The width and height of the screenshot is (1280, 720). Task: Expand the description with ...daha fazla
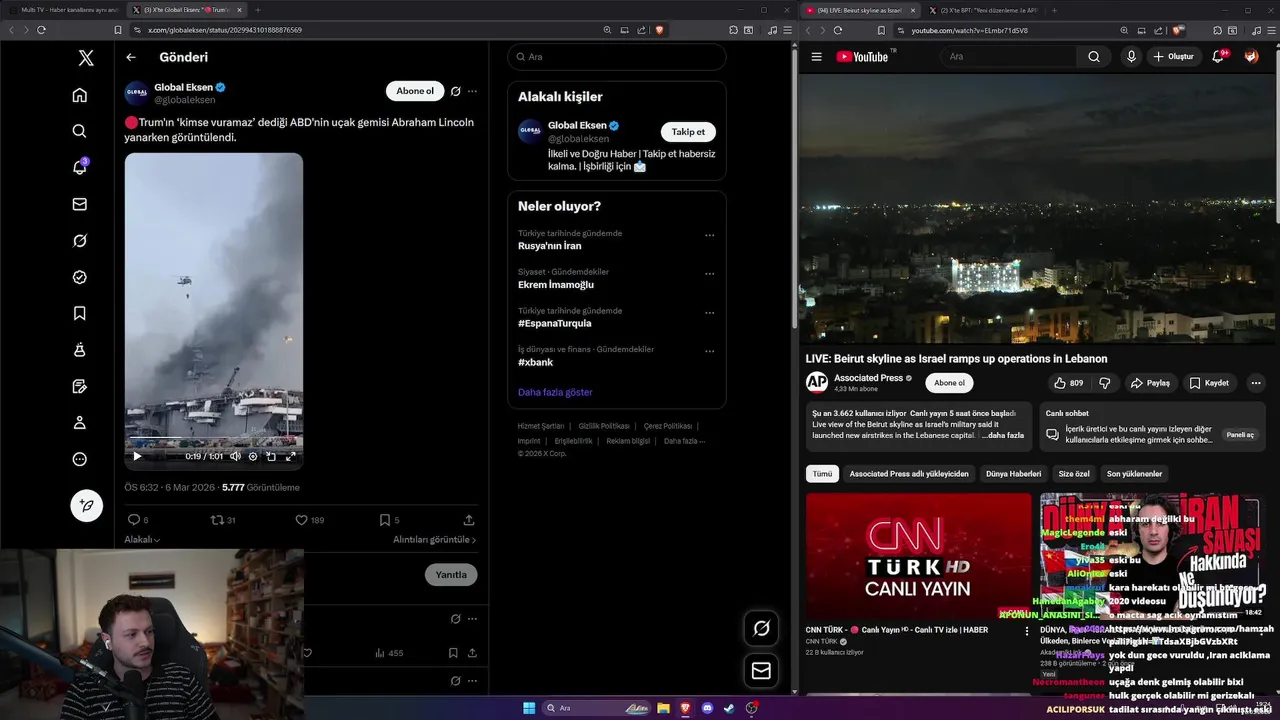1005,435
